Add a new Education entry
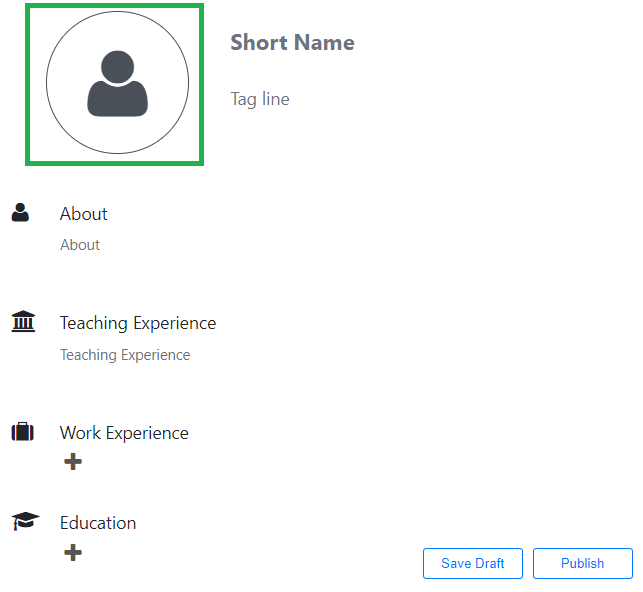Image resolution: width=643 pixels, height=592 pixels. (x=73, y=552)
